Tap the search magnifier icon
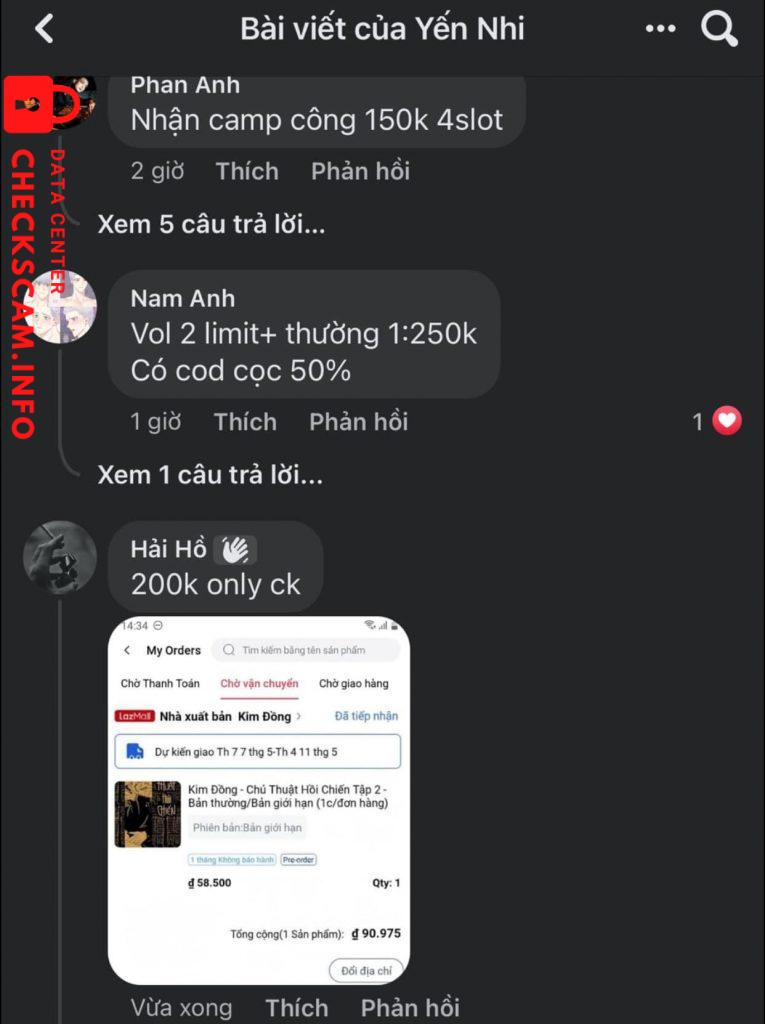Viewport: 765px width, 1024px height. click(719, 29)
